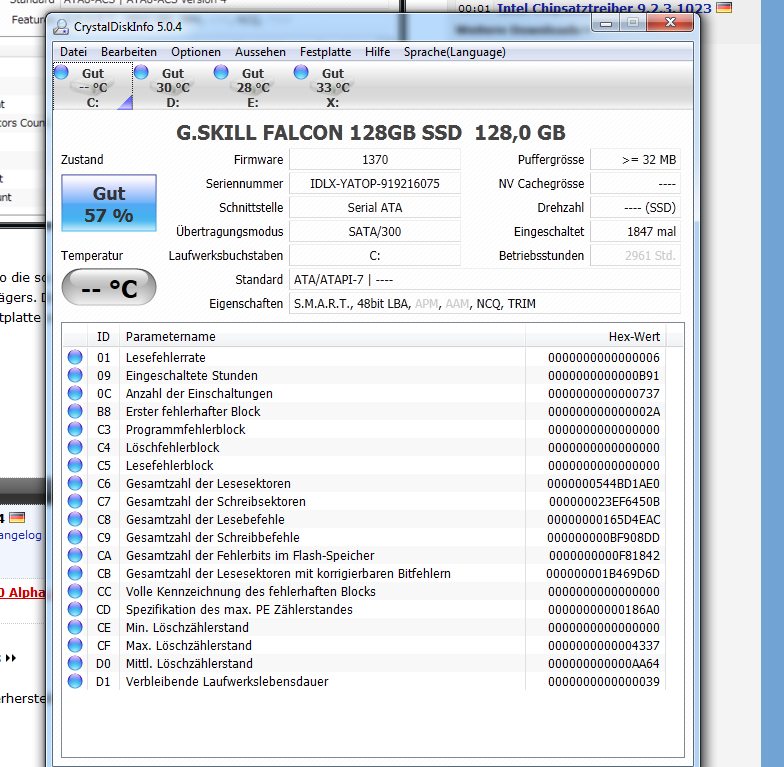Click the Hex-Wert column header
This screenshot has height=767, width=784.
click(596, 336)
